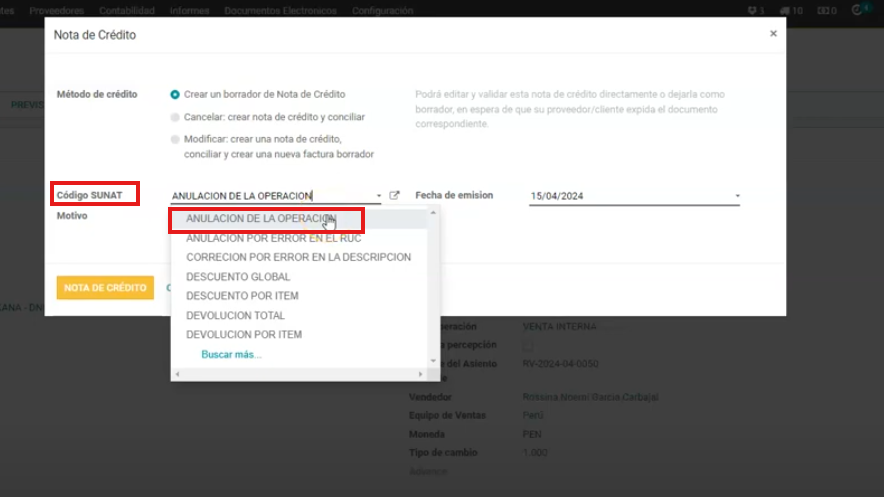The width and height of the screenshot is (884, 497).
Task: Open the Contabilidad menu
Action: pyautogui.click(x=126, y=10)
